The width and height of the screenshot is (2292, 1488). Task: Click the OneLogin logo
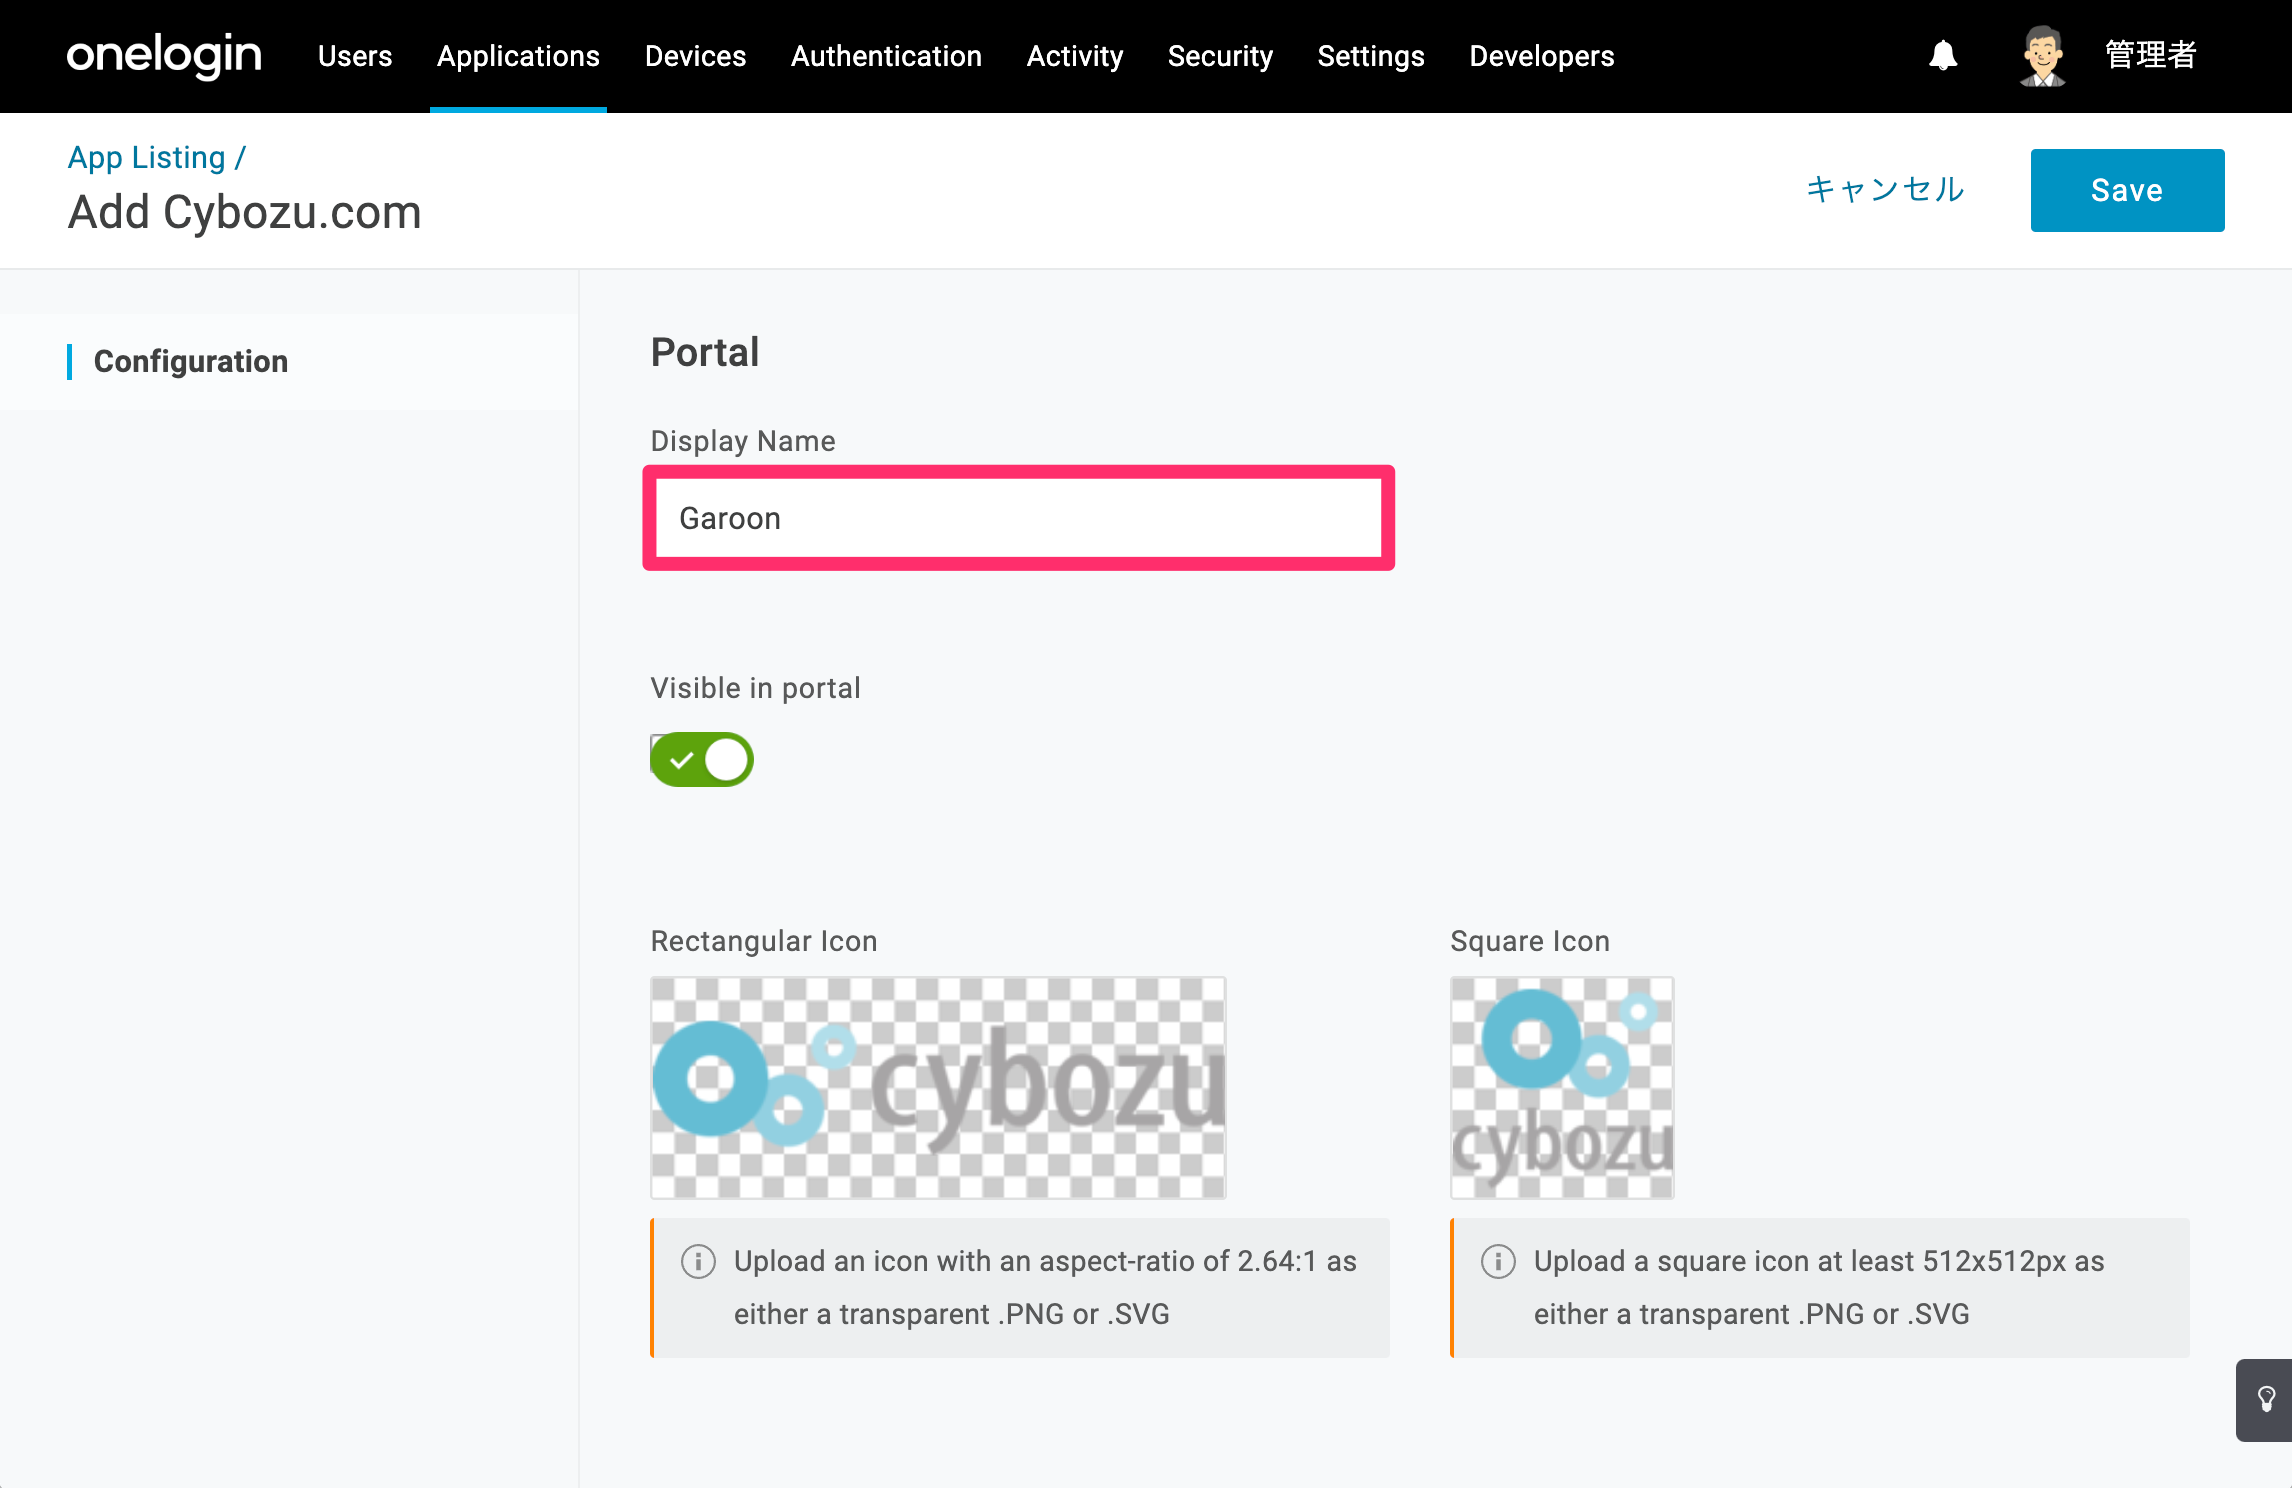coord(164,56)
